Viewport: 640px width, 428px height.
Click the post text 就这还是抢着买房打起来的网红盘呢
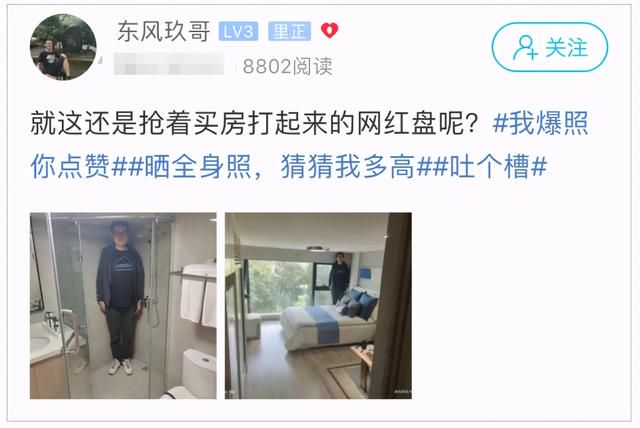(254, 122)
